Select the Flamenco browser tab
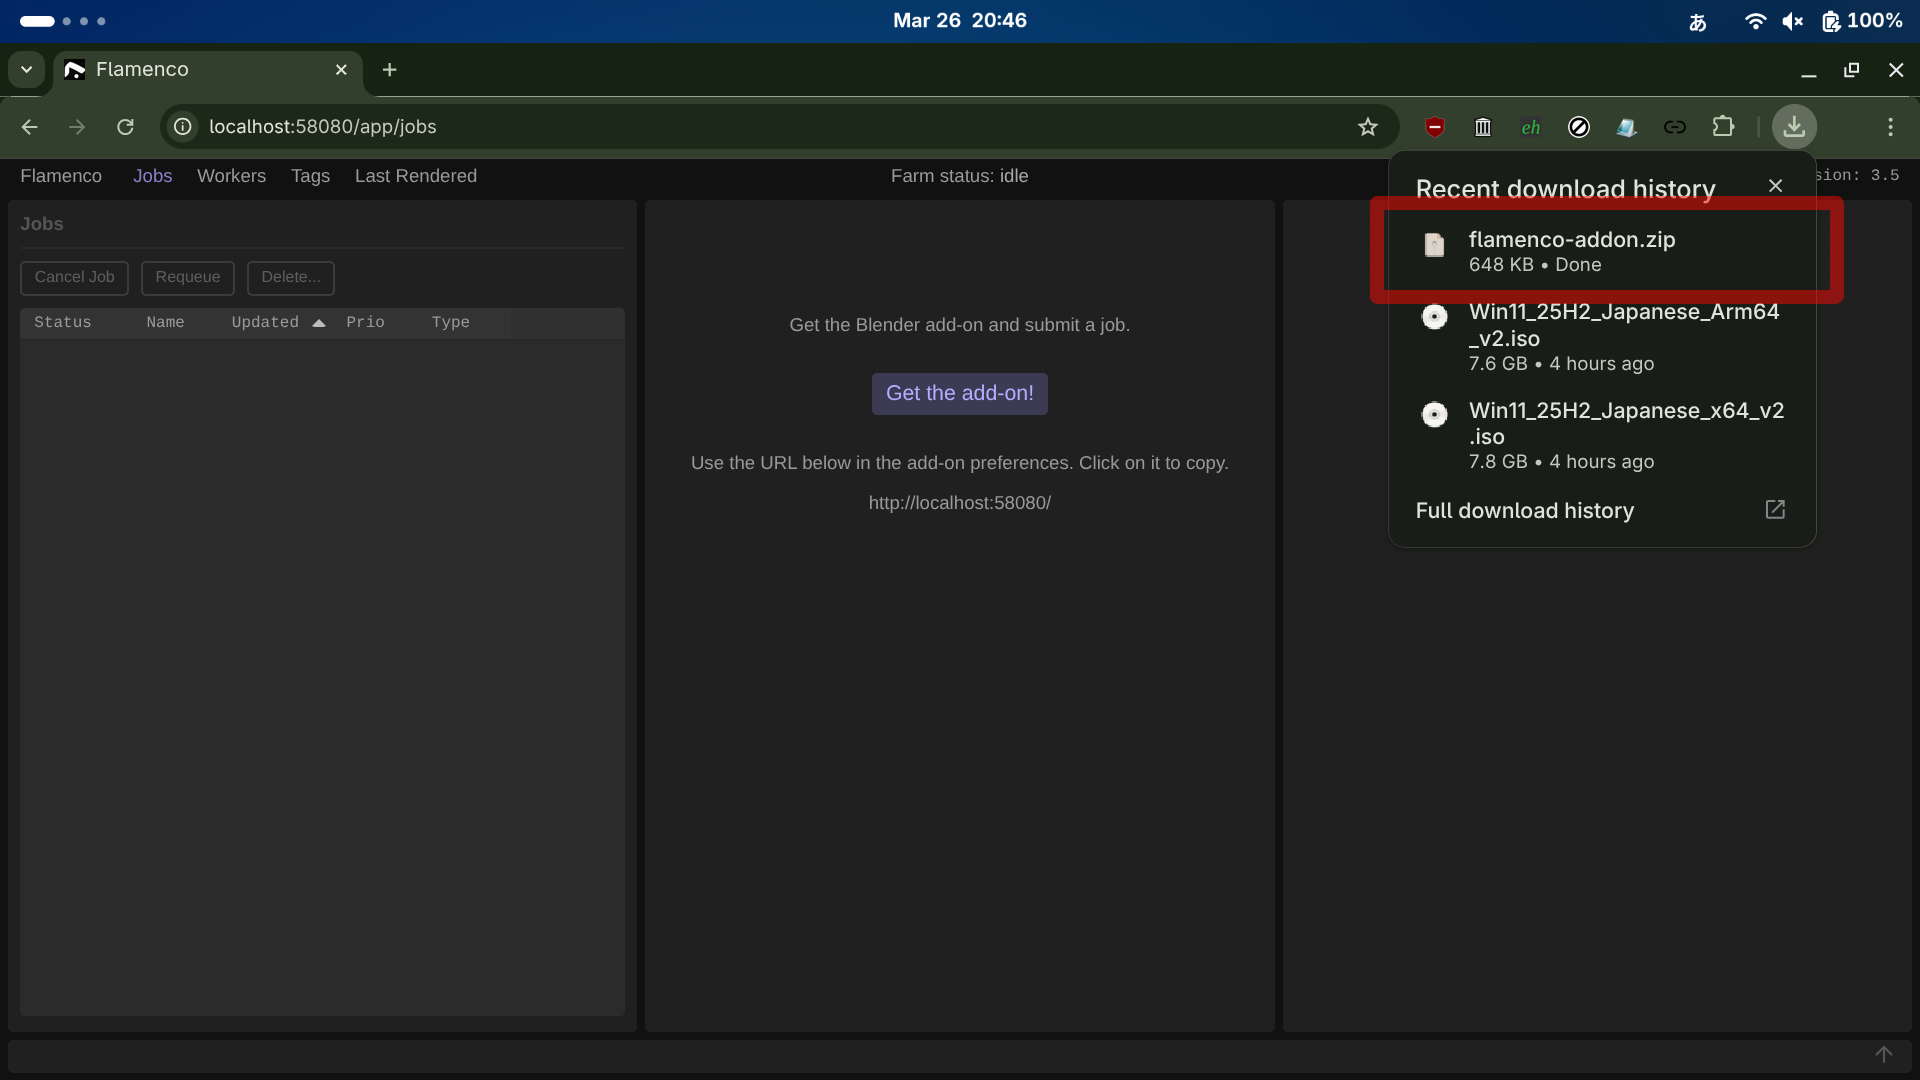This screenshot has height=1080, width=1920. pyautogui.click(x=208, y=70)
